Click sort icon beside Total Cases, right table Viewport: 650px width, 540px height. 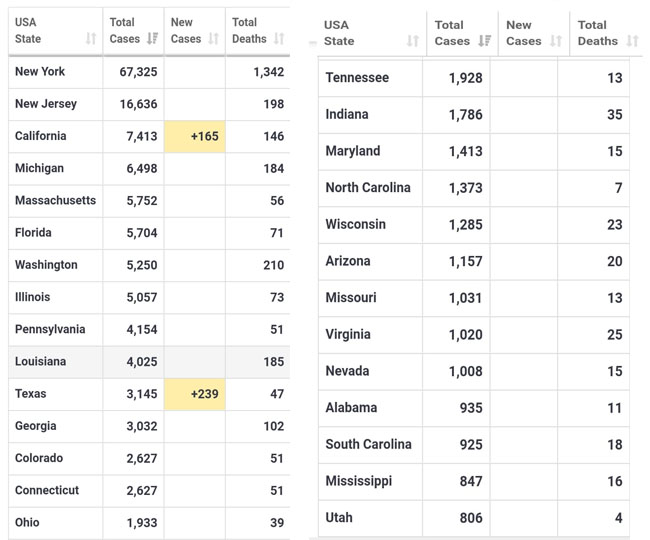coord(485,42)
